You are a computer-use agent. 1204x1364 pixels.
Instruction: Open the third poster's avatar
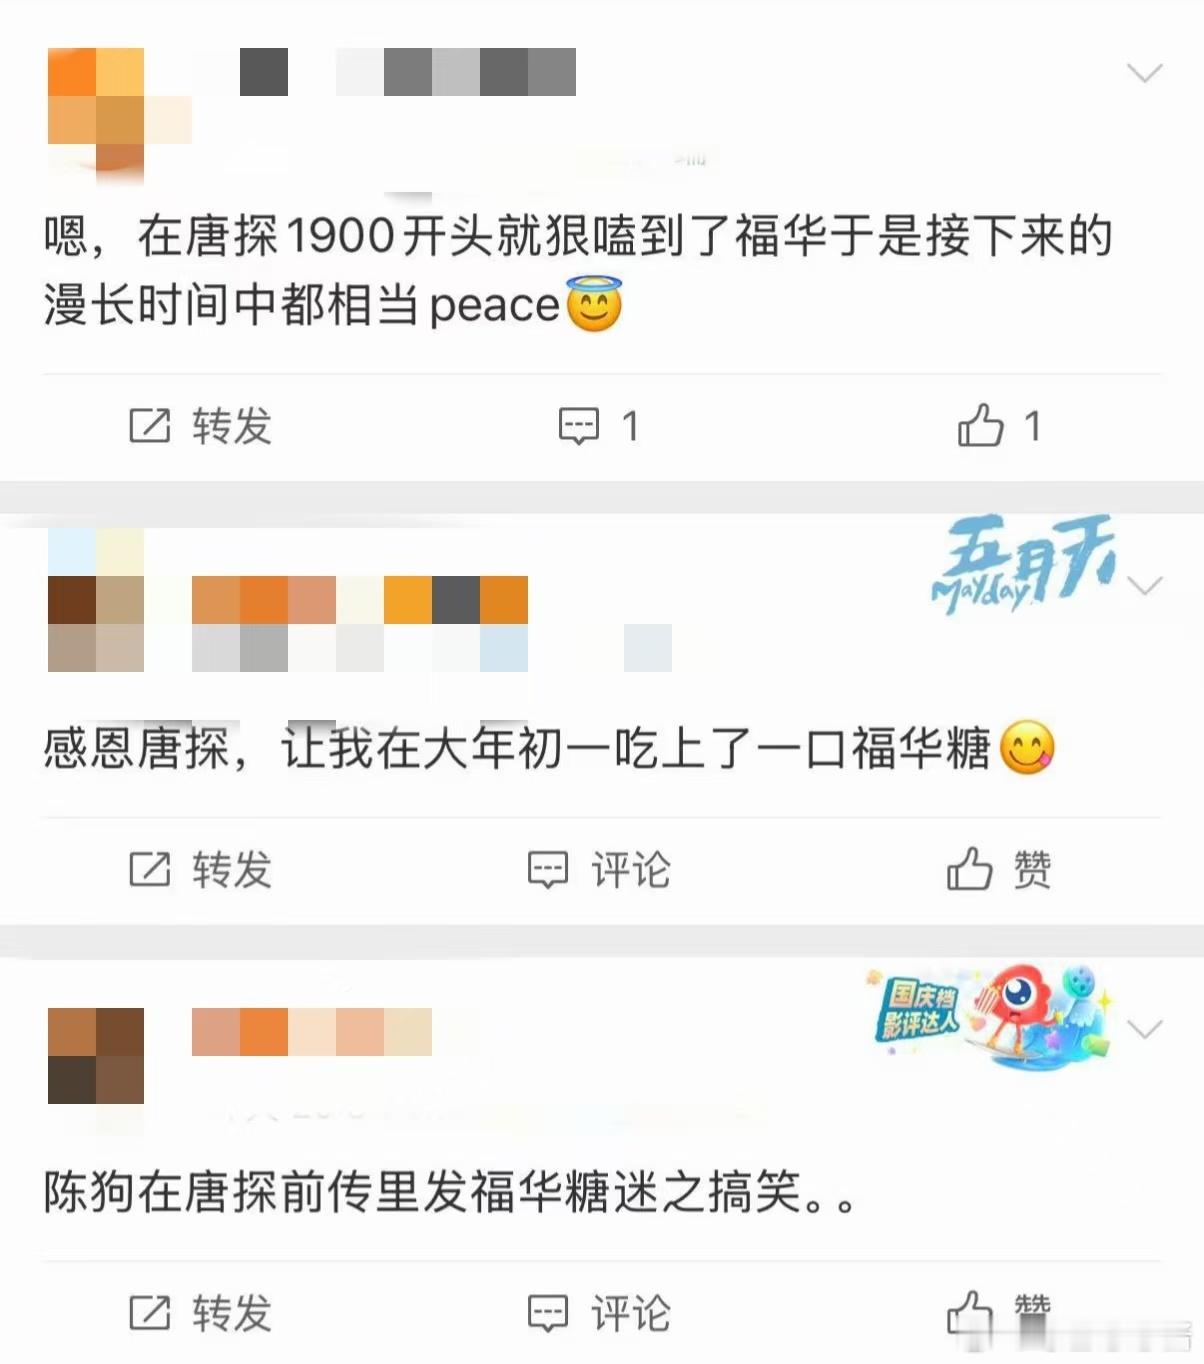(96, 1056)
